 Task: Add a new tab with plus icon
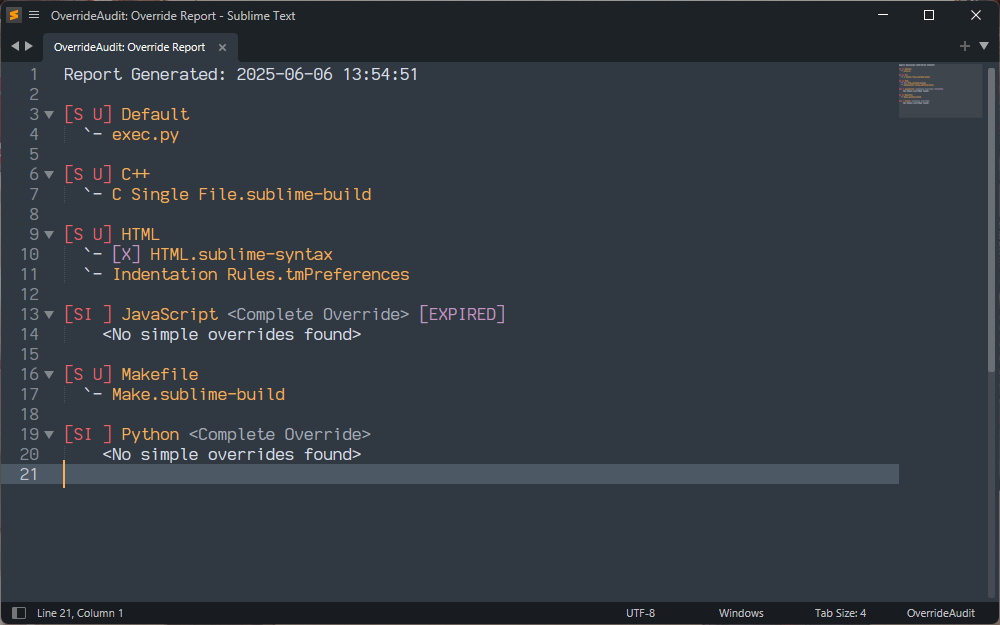(964, 46)
